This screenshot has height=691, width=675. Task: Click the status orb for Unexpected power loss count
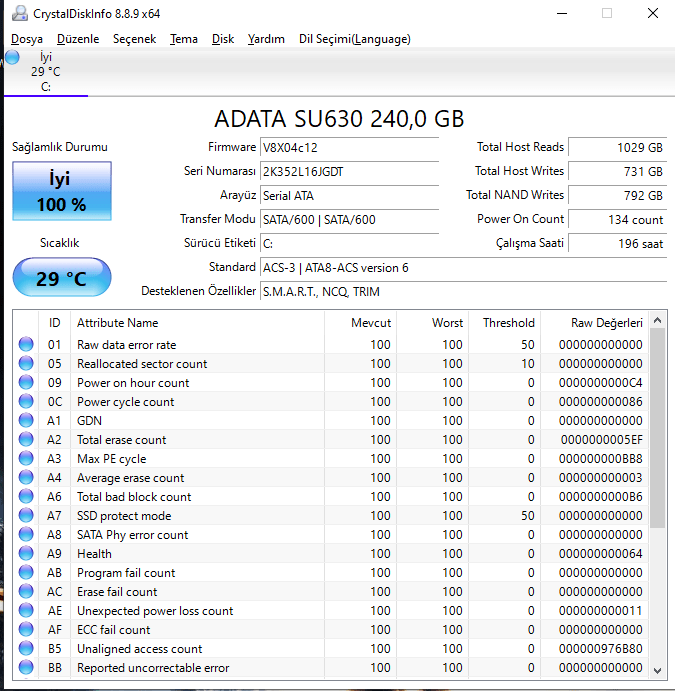(26, 610)
